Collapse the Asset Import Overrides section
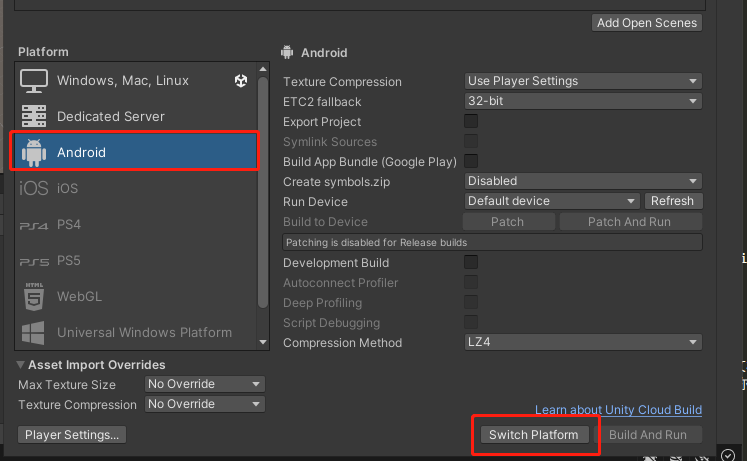This screenshot has height=461, width=747. [x=21, y=366]
